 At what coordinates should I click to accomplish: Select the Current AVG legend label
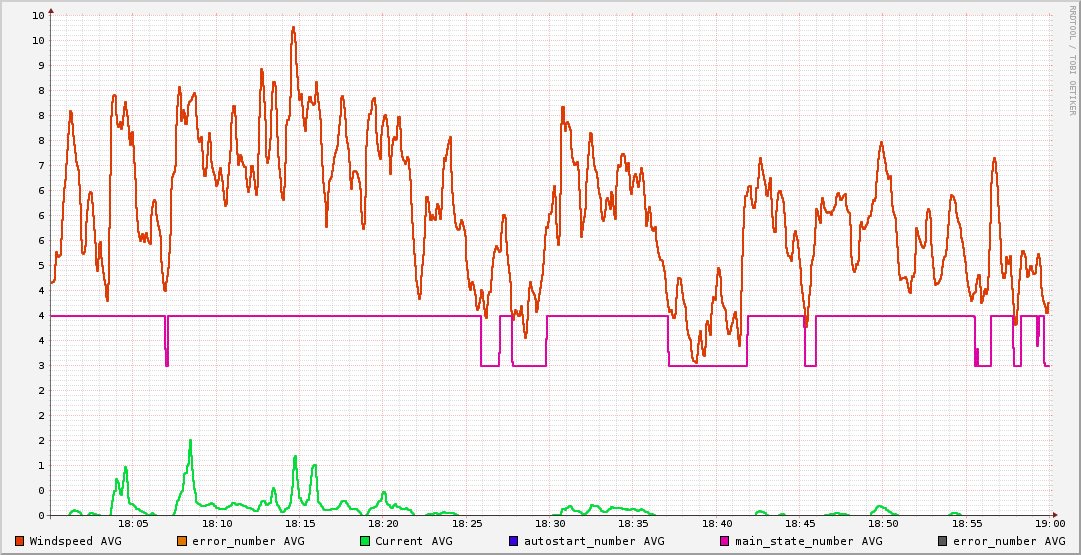click(x=414, y=541)
